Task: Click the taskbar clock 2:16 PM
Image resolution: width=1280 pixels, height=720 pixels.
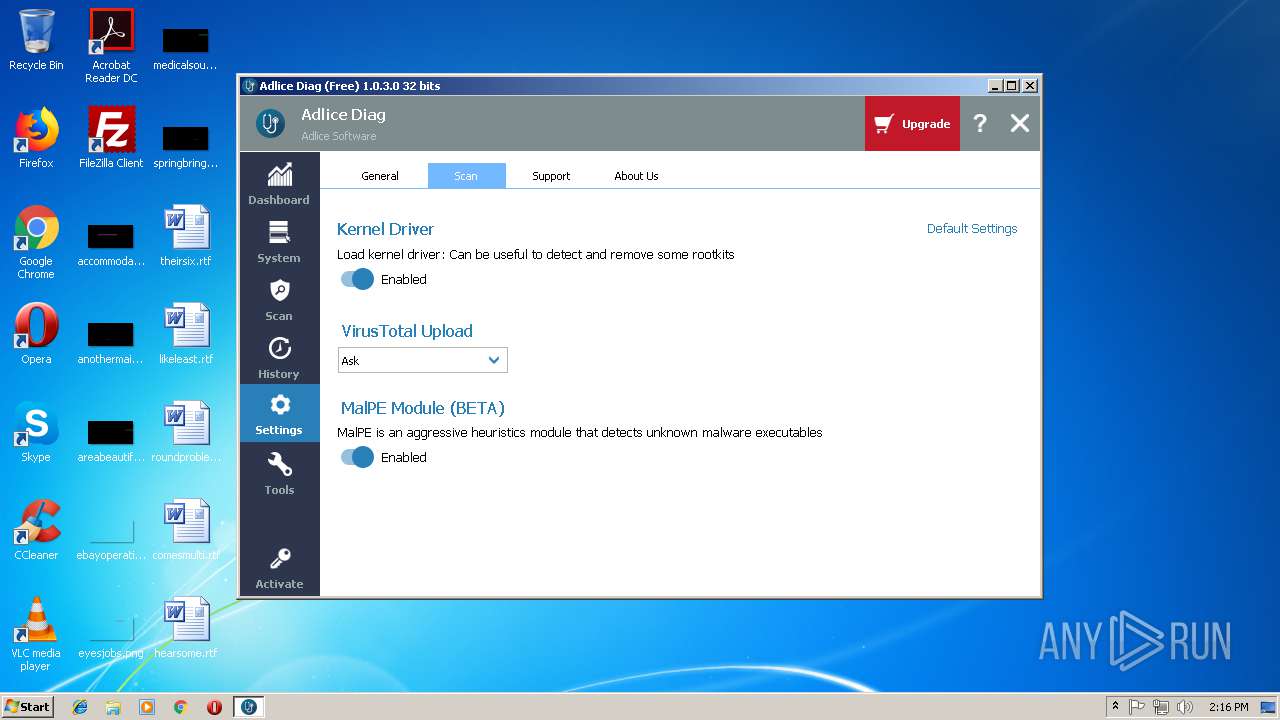Action: click(1229, 707)
